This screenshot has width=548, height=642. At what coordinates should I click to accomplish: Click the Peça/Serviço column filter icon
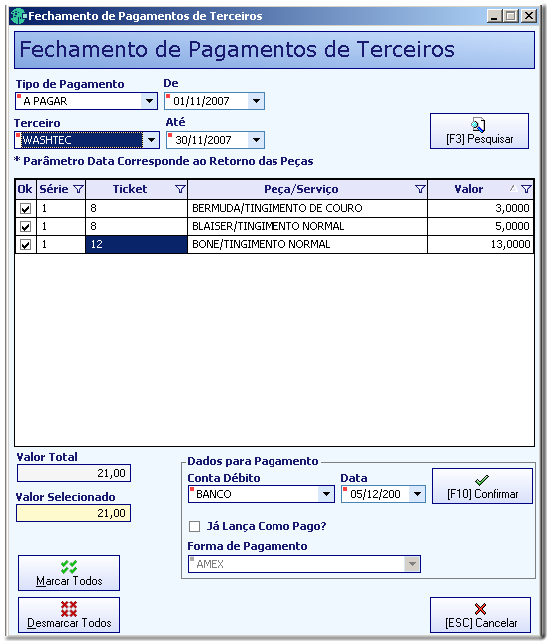(420, 189)
